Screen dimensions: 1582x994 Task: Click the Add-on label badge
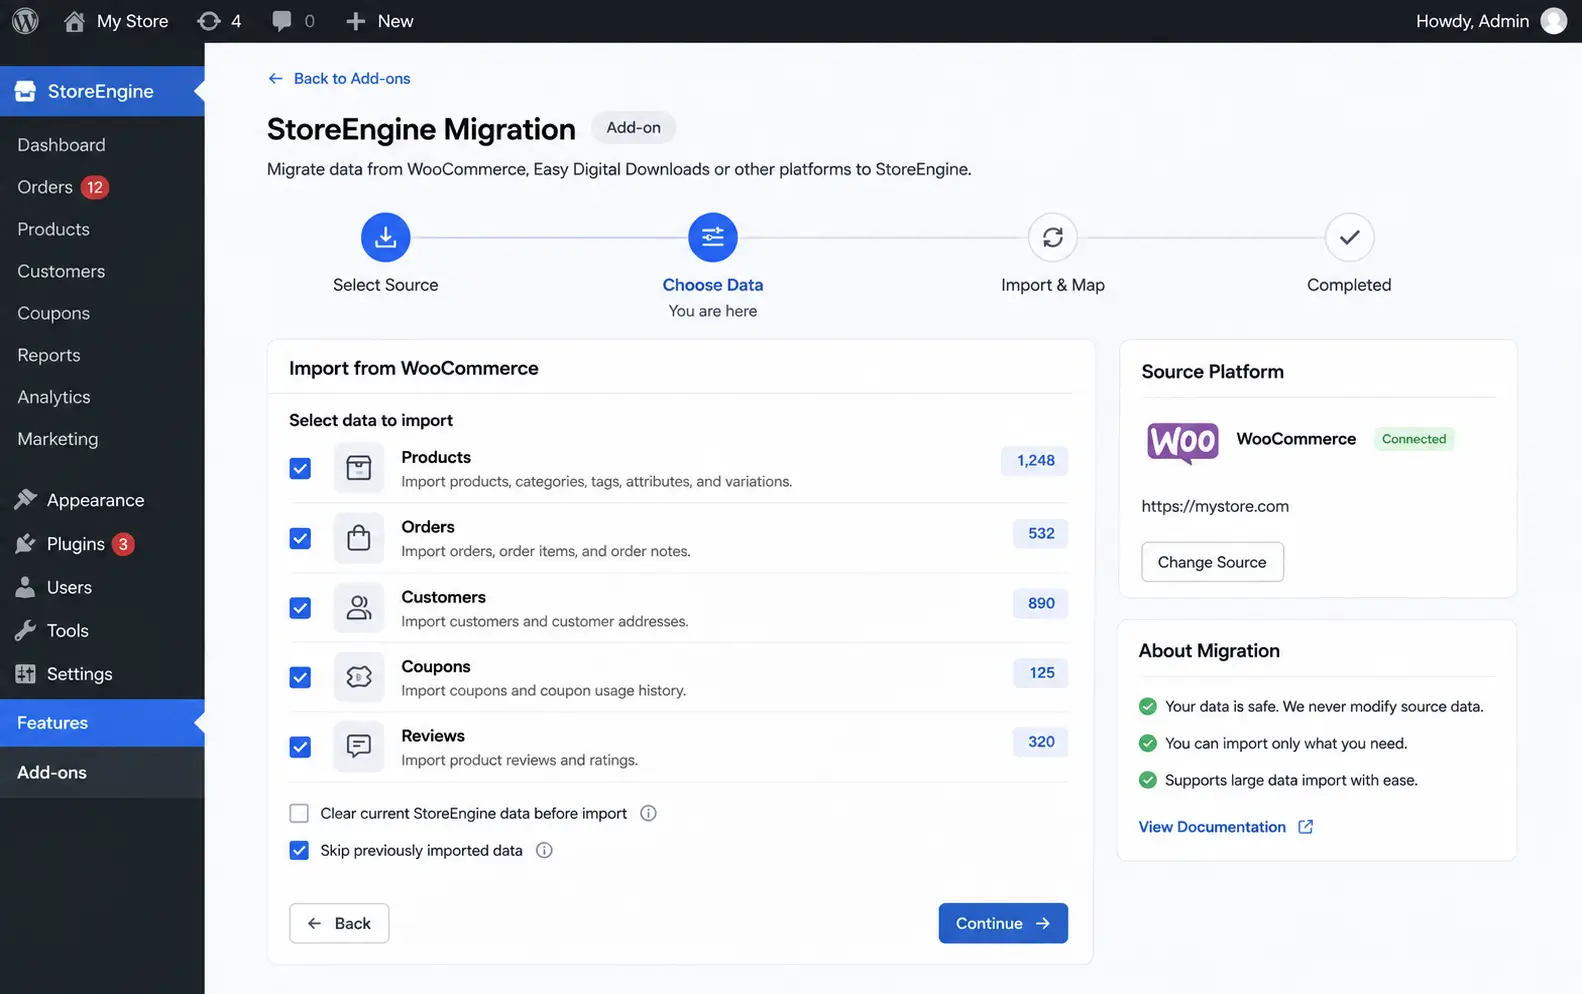(x=633, y=128)
